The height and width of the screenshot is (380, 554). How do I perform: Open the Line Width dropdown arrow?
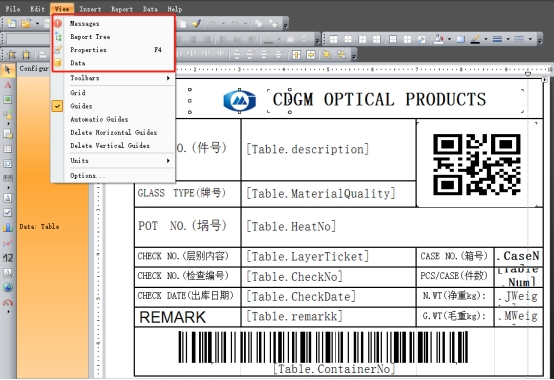(508, 39)
